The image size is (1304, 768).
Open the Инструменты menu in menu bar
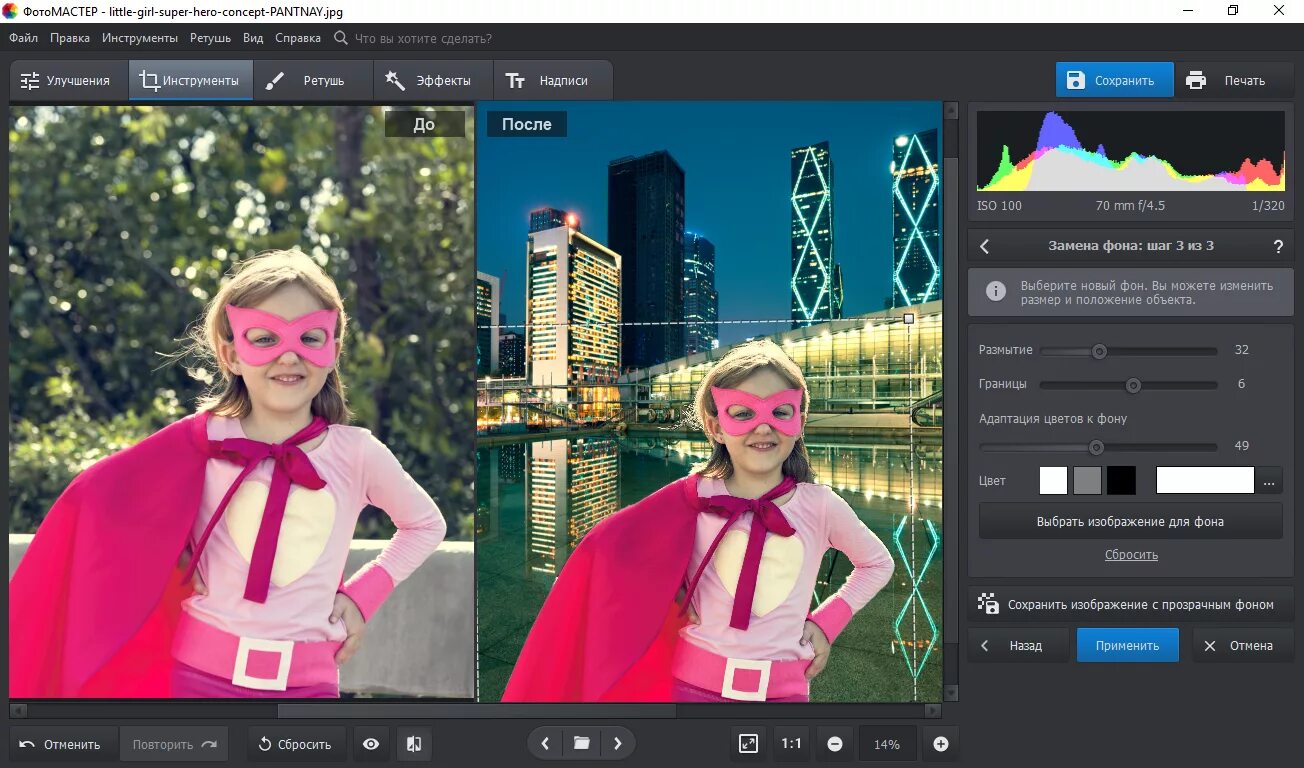click(140, 38)
